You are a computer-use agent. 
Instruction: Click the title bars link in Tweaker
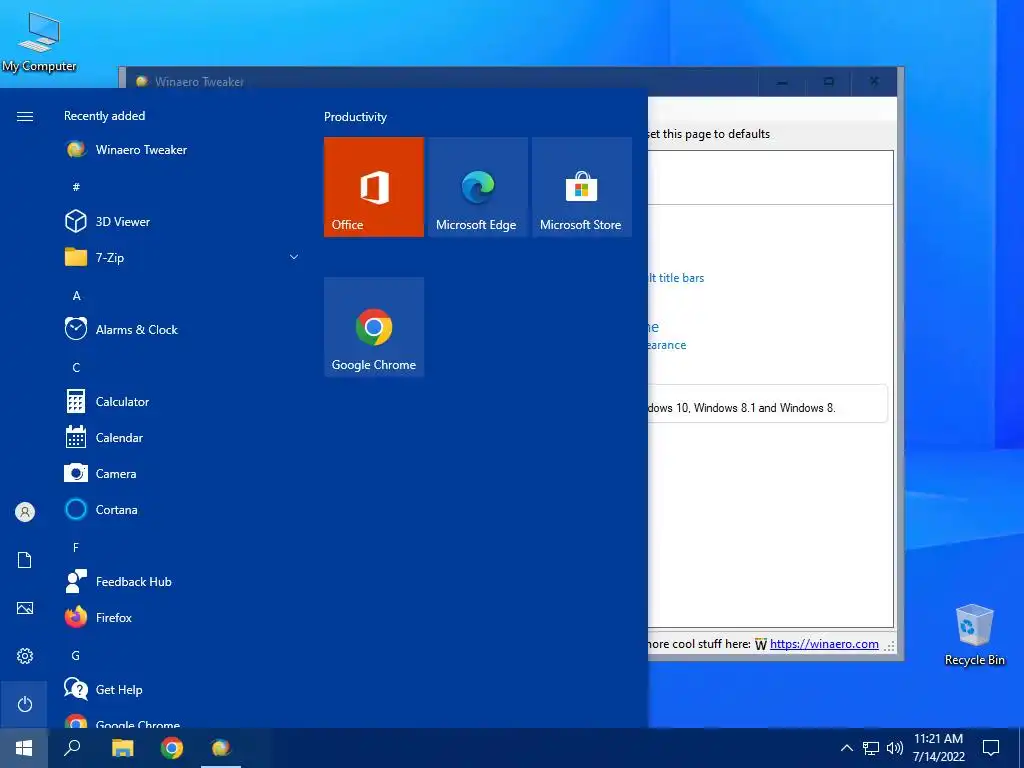(677, 278)
